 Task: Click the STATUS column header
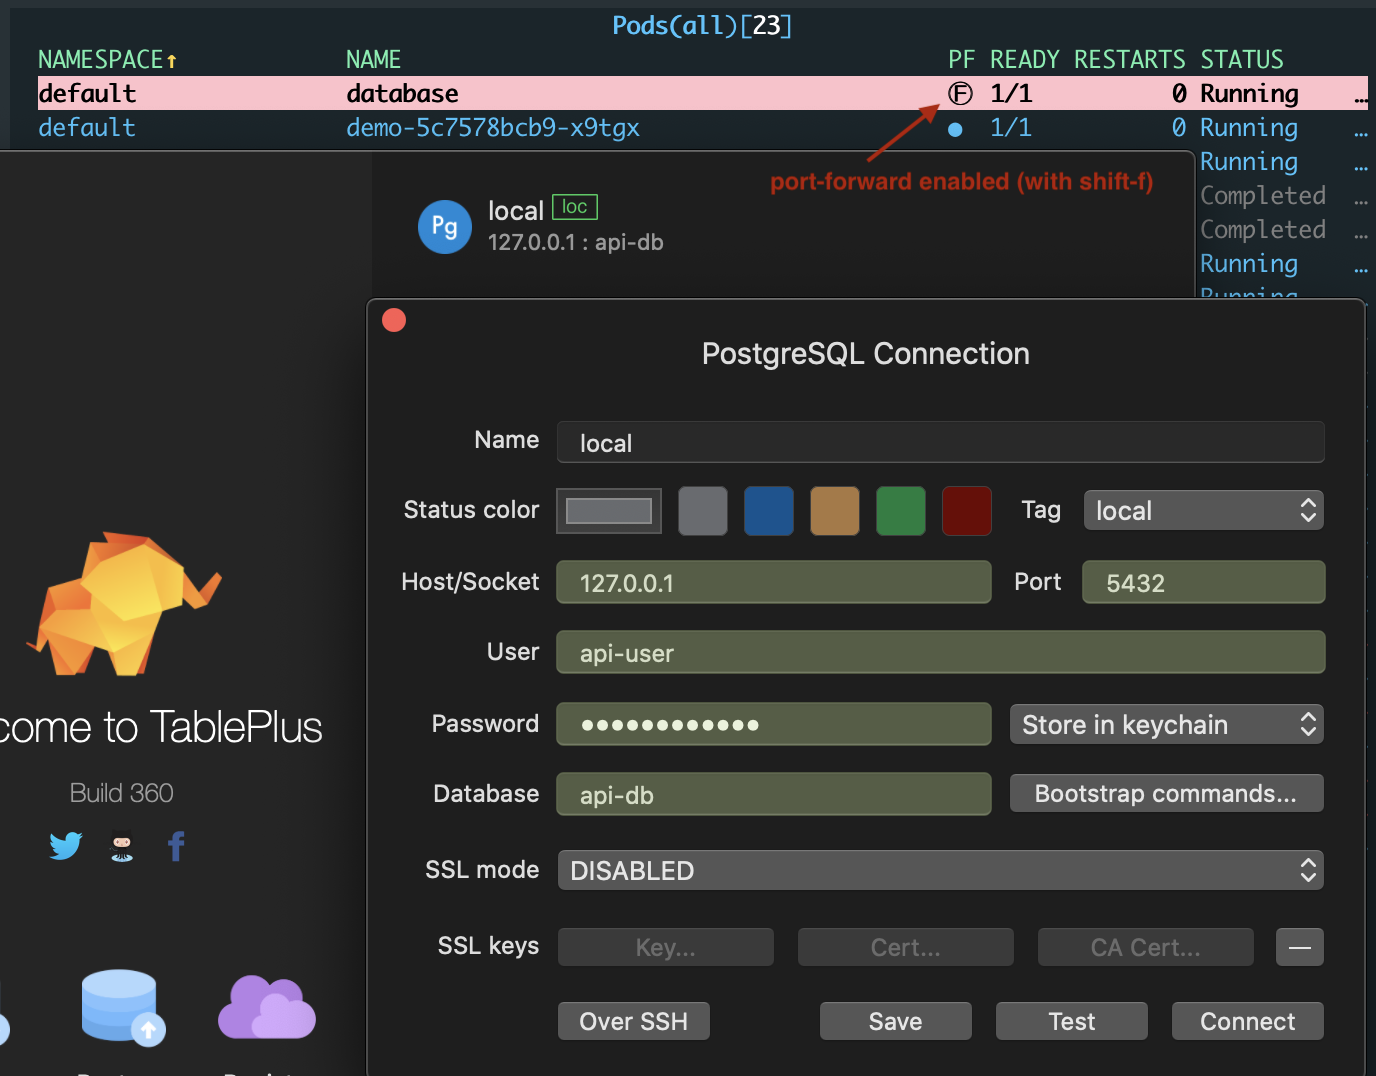[1242, 60]
